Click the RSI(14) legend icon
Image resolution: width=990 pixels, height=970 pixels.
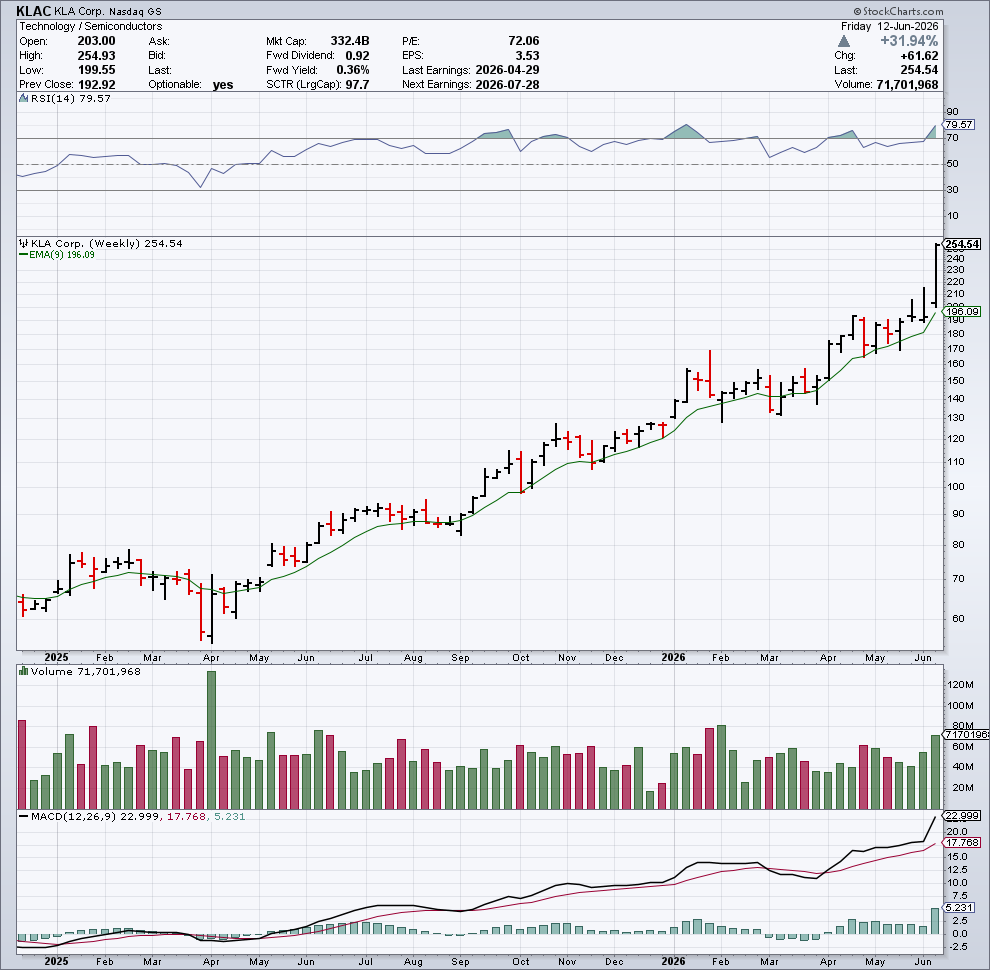coord(23,99)
